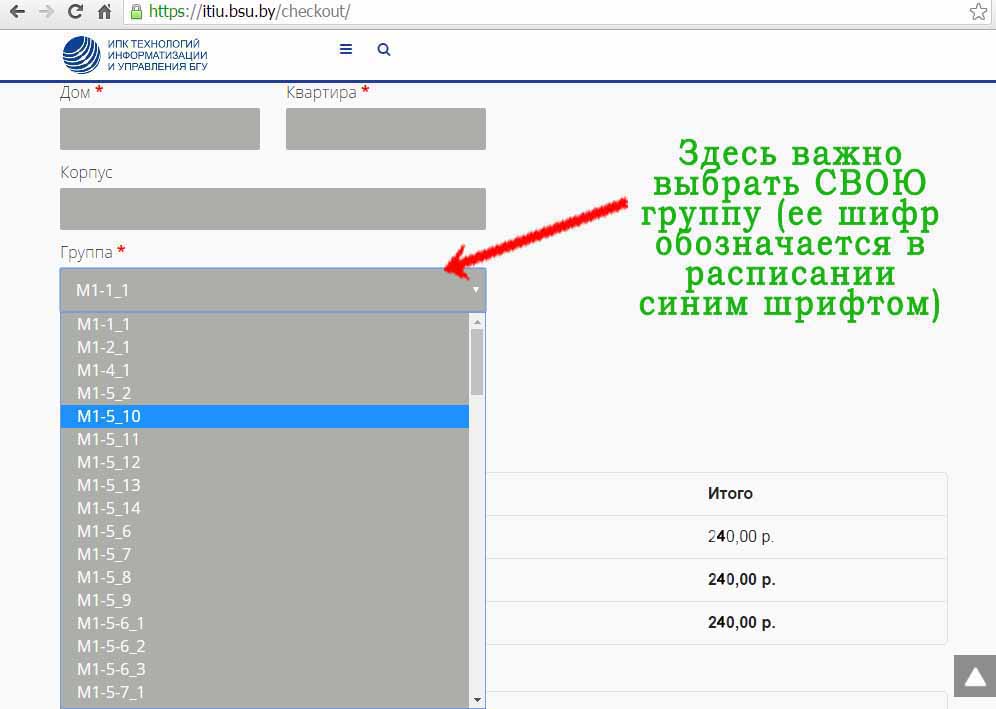Focus the Корпус input field
This screenshot has width=996, height=709.
(273, 208)
